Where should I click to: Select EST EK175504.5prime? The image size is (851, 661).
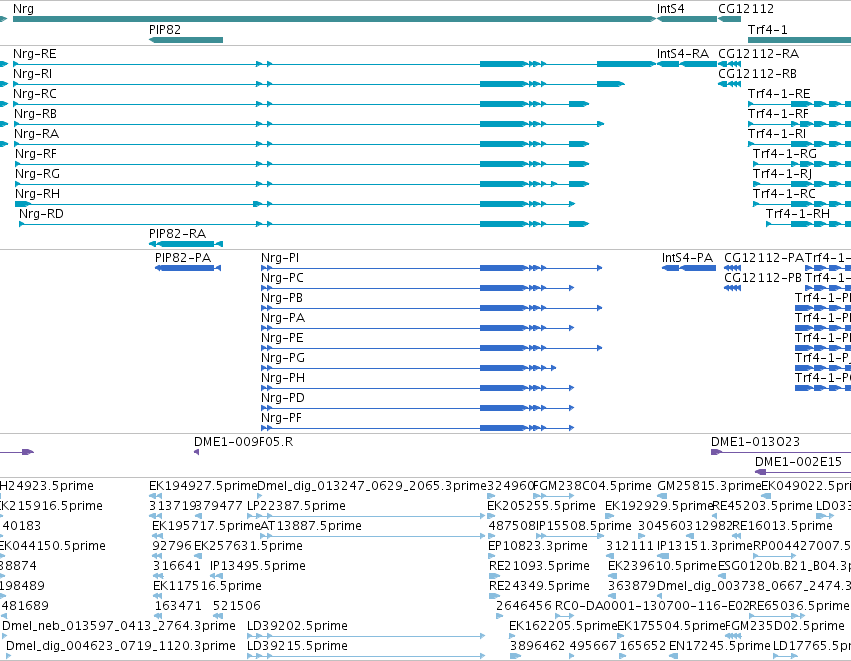click(671, 626)
